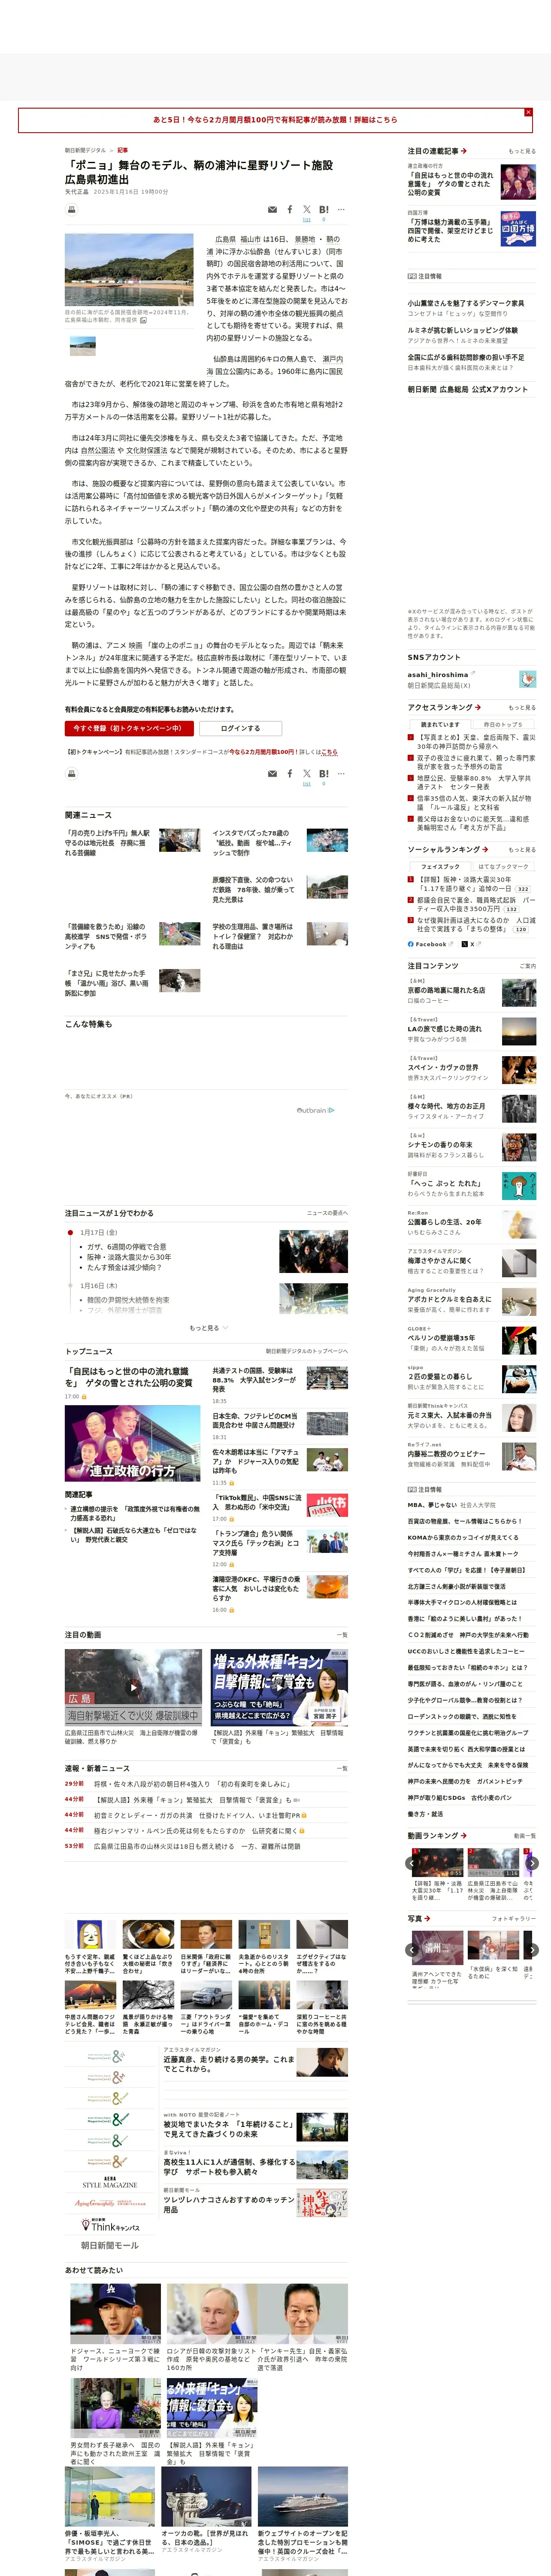Expand もっと見る under 注目ニュースが1分でわかる

pos(209,1327)
